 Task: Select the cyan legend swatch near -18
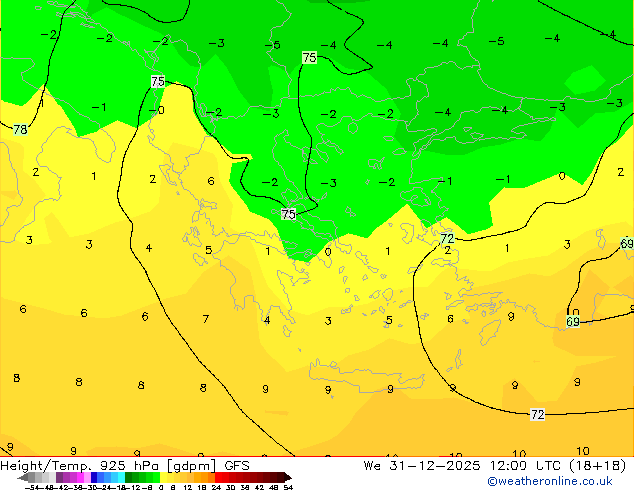[121, 477]
